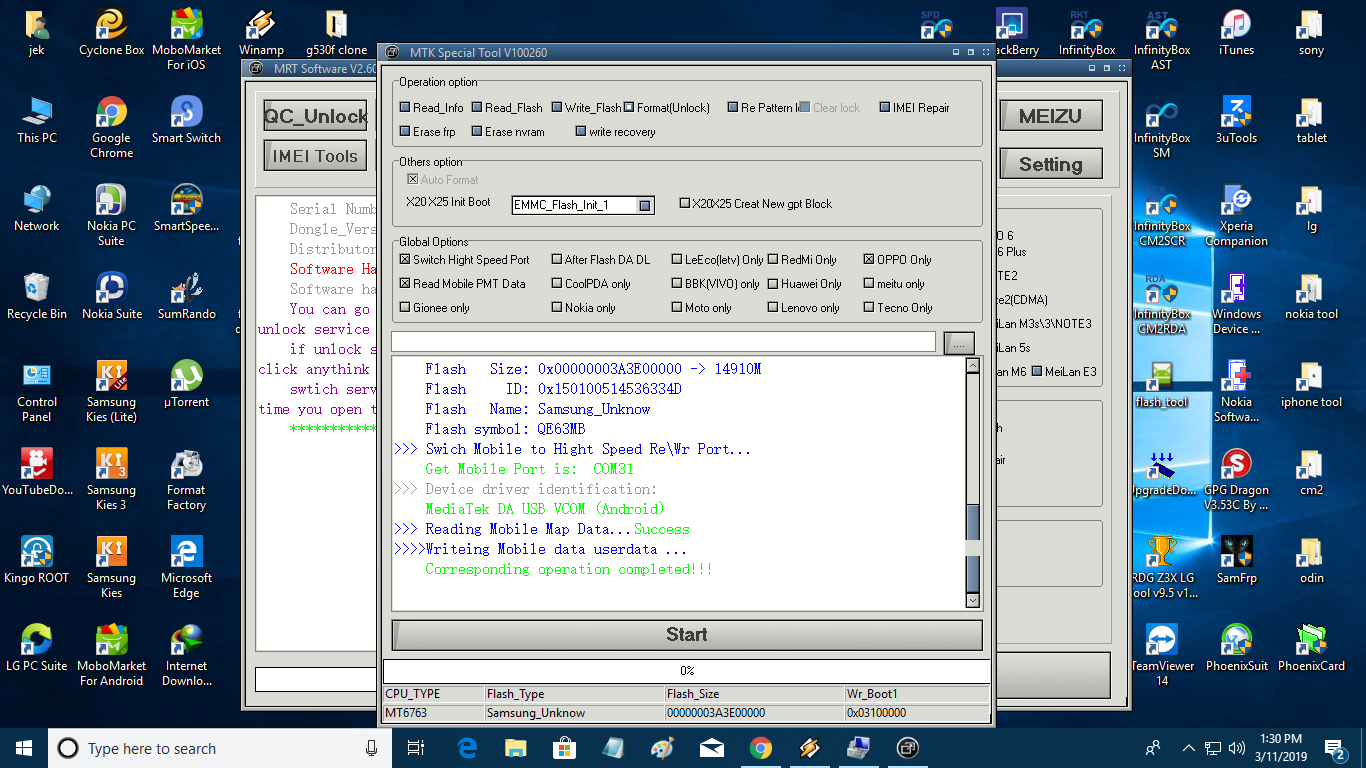Viewport: 1366px width, 768px height.
Task: Click QC_Unlock button in MRT Software
Action: click(315, 116)
